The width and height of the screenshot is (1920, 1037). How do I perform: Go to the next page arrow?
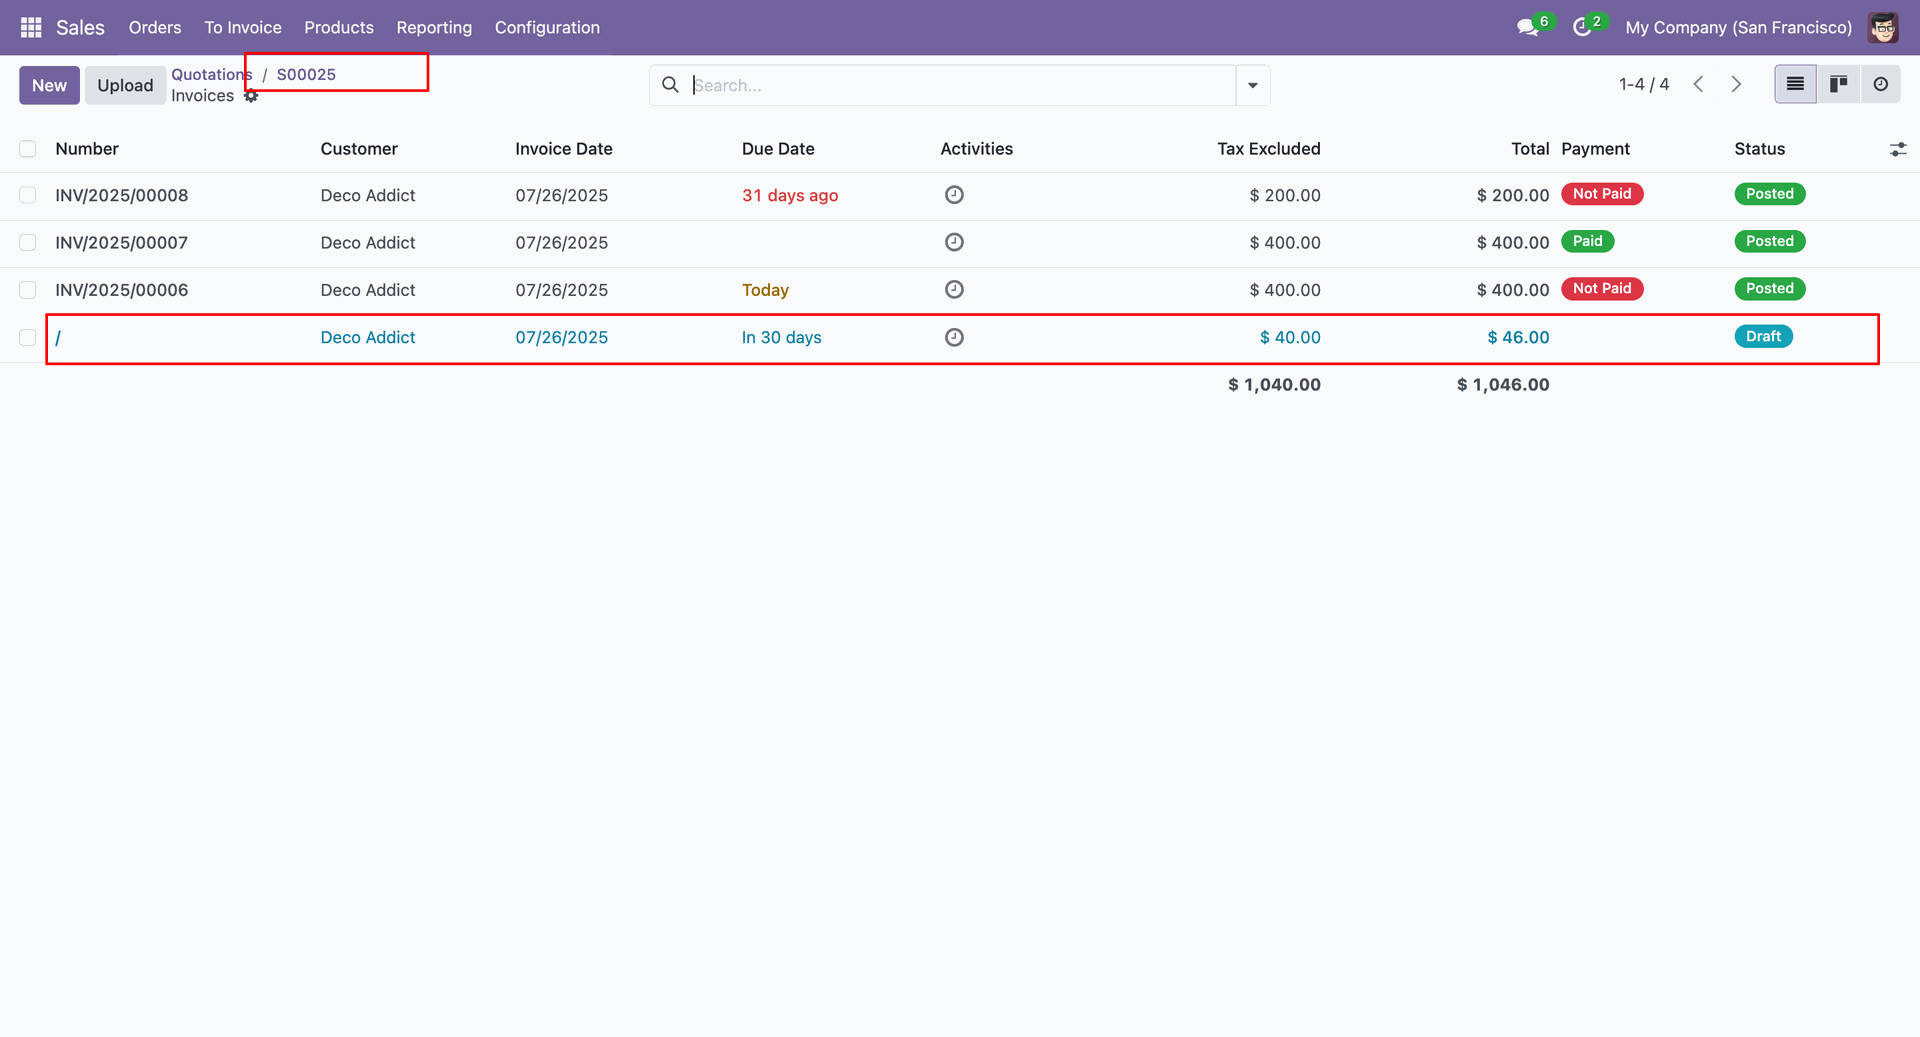pyautogui.click(x=1736, y=85)
